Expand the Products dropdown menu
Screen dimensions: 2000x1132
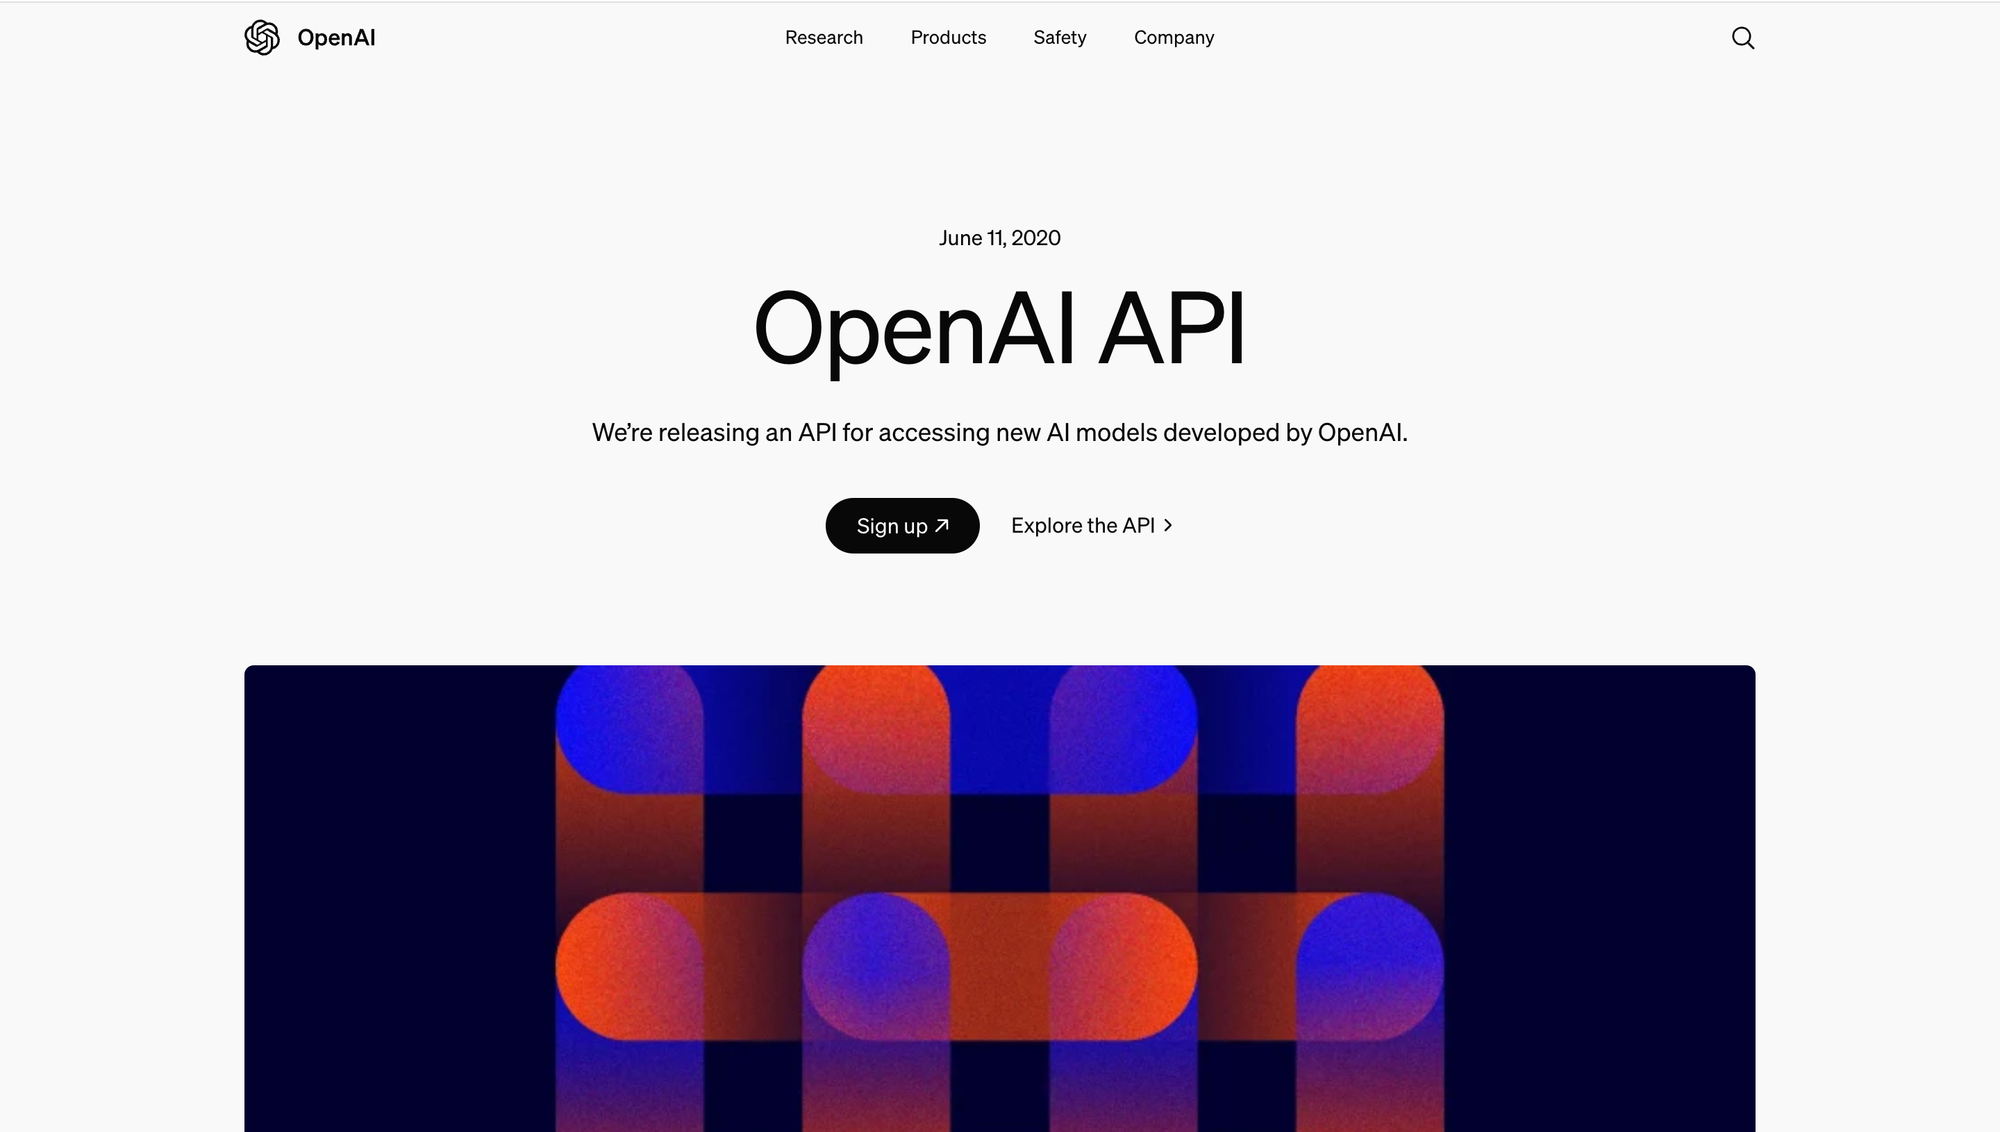(948, 37)
